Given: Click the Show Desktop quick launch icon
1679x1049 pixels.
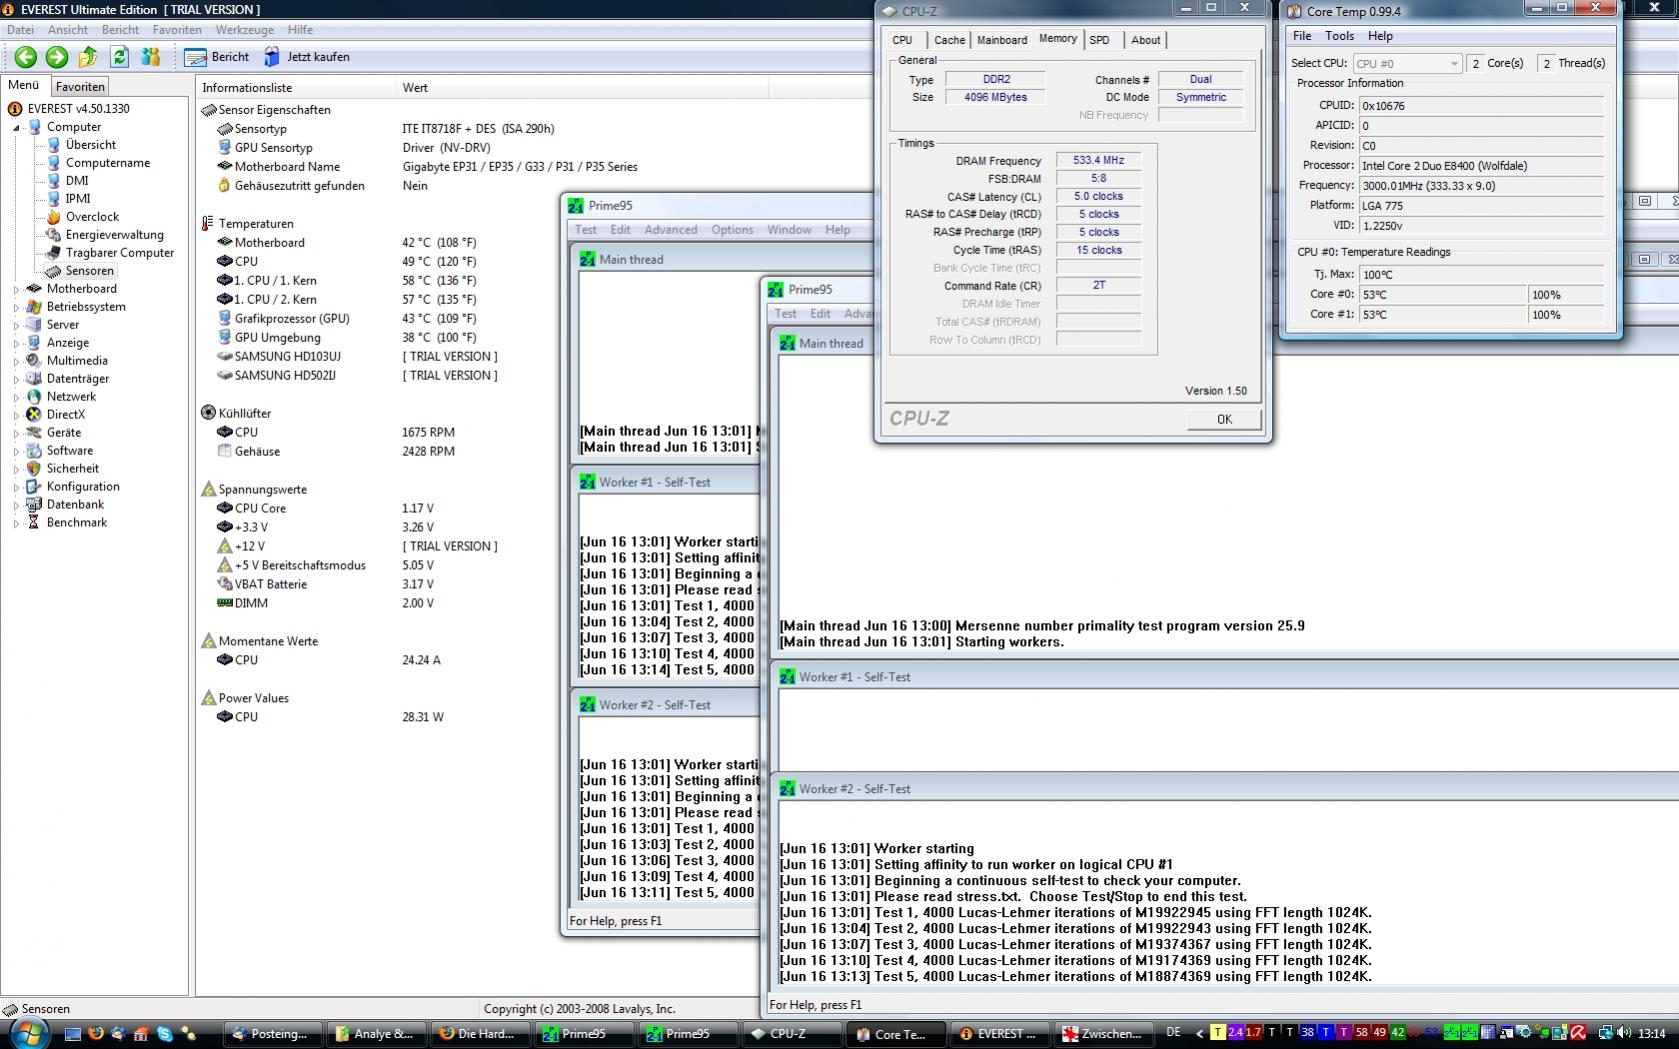Looking at the screenshot, I should [73, 1034].
